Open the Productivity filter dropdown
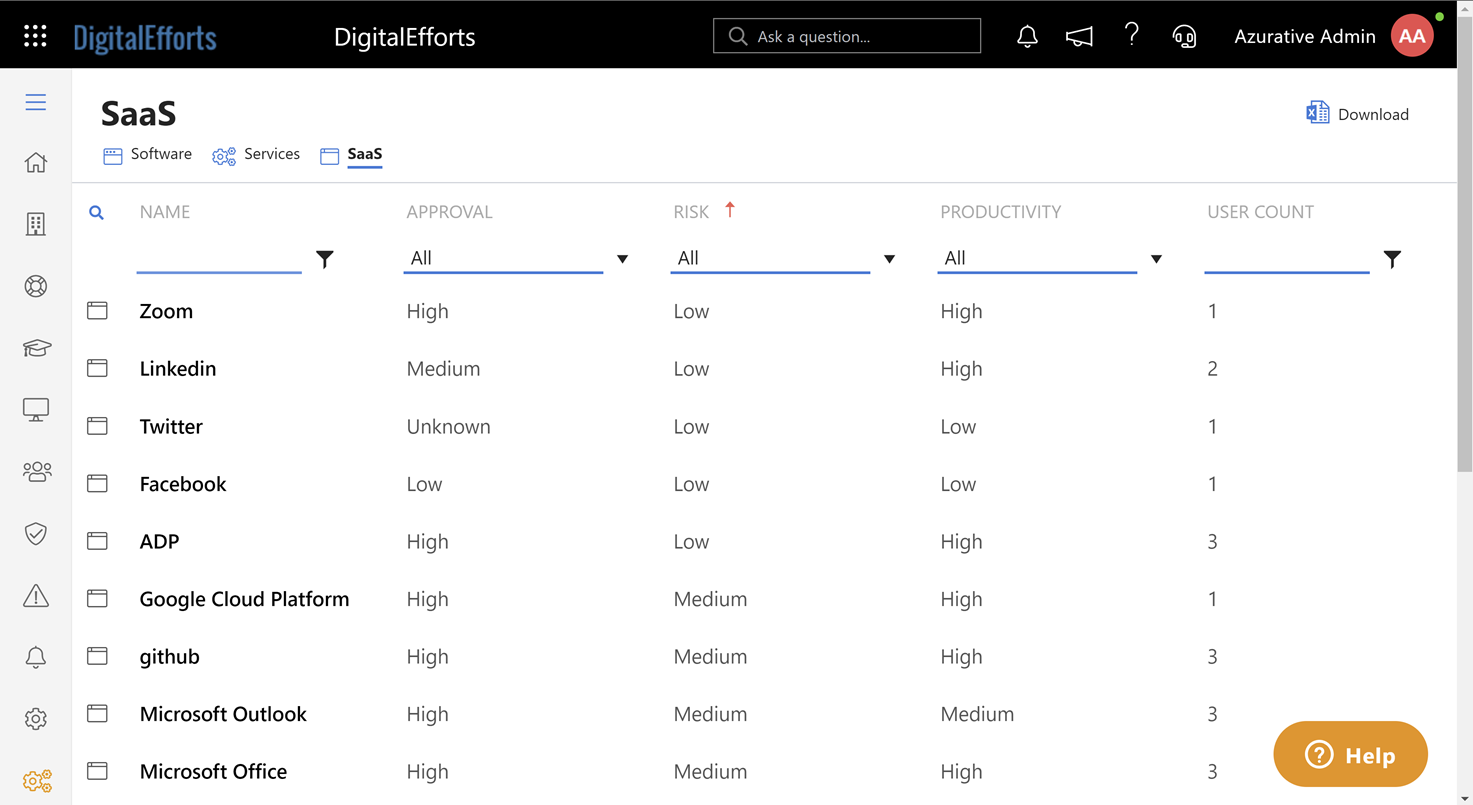1473x805 pixels. 1051,258
